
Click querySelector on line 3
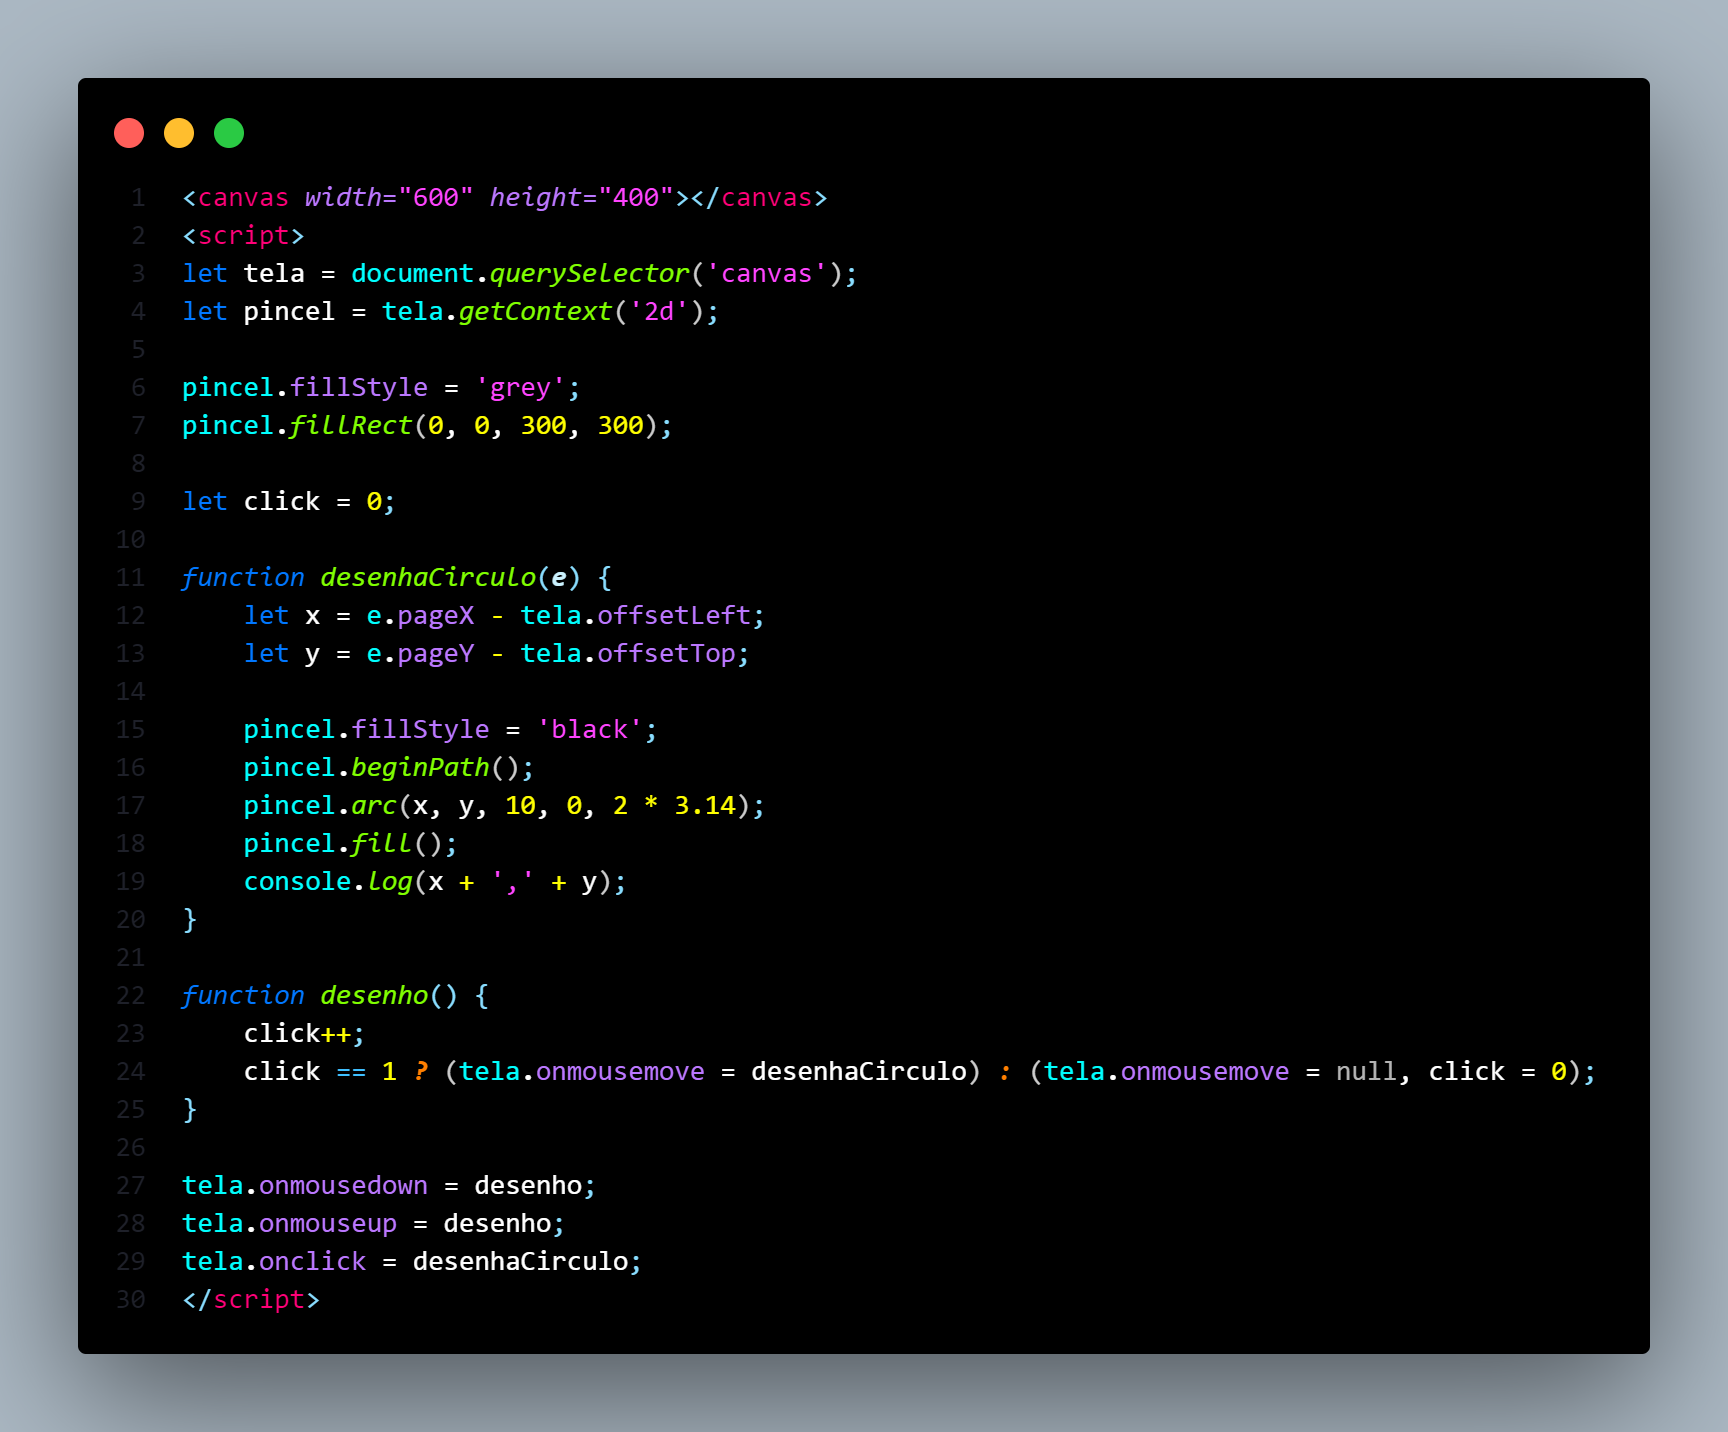click(x=589, y=274)
